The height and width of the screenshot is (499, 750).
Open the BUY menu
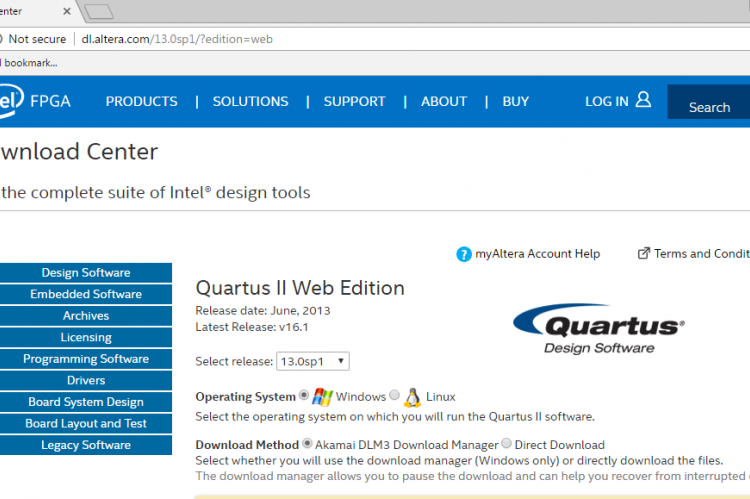[x=516, y=101]
